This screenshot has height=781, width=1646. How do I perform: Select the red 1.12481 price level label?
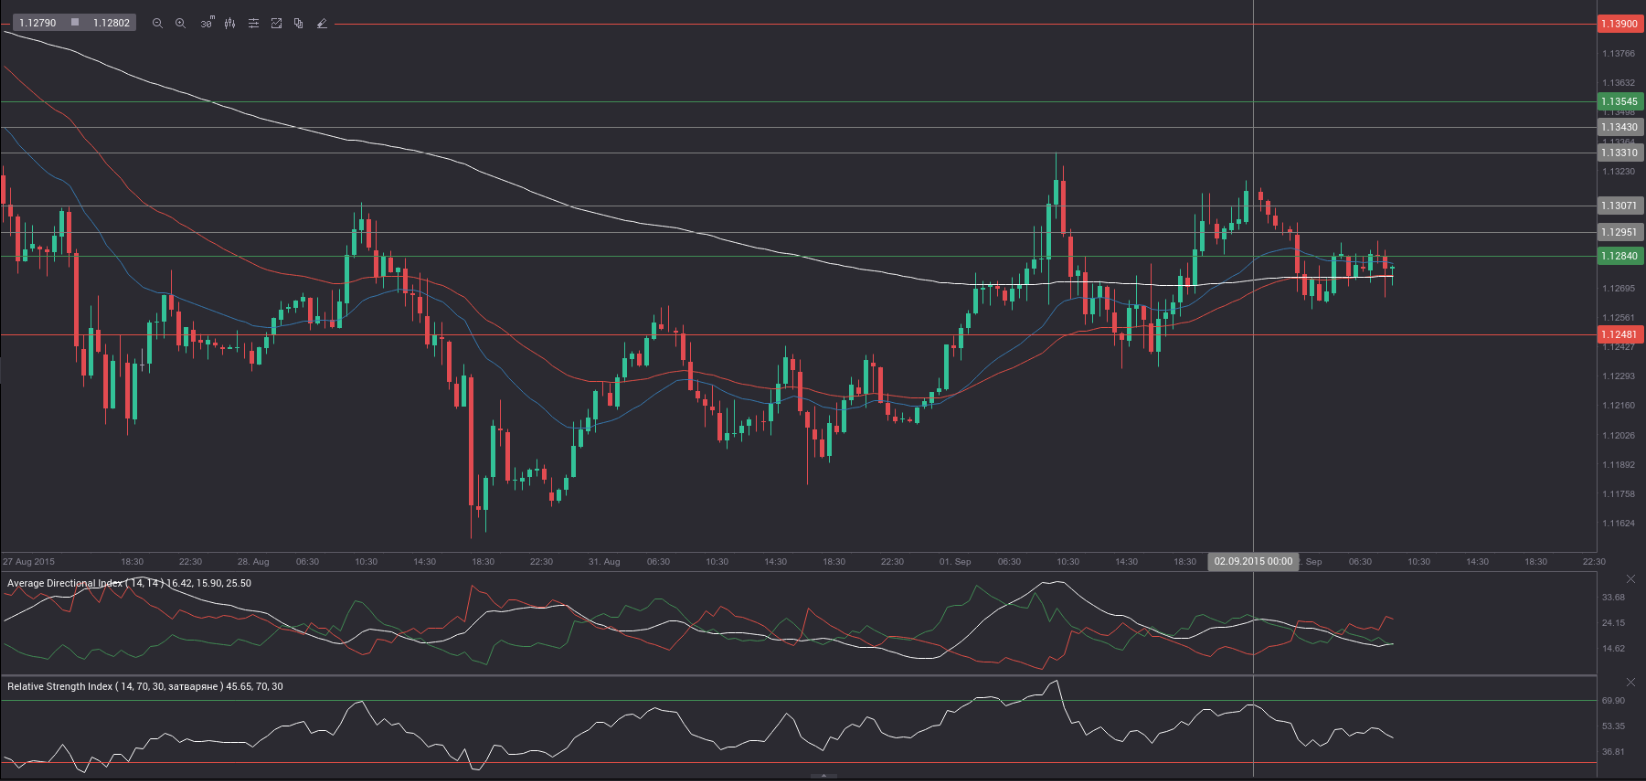pyautogui.click(x=1619, y=334)
